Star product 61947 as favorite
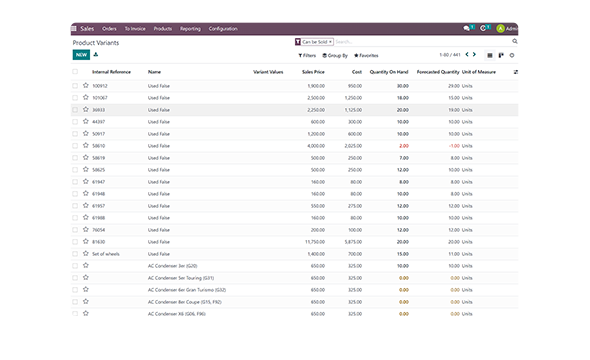 [x=86, y=181]
